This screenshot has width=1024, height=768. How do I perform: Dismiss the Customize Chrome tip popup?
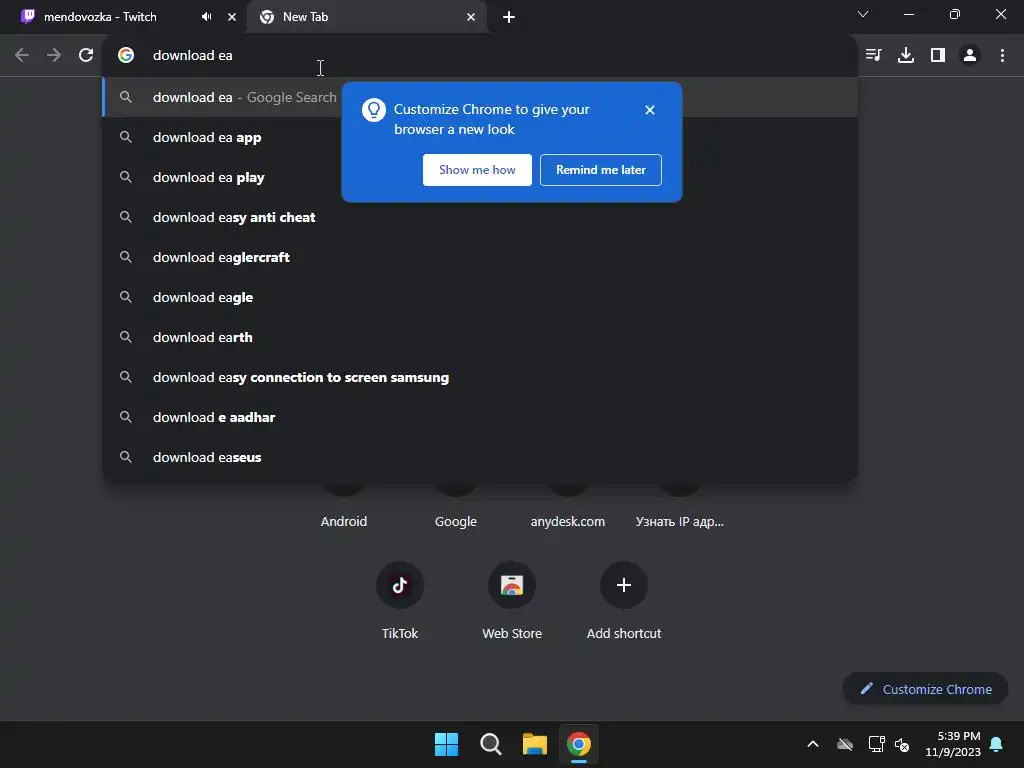pos(649,110)
